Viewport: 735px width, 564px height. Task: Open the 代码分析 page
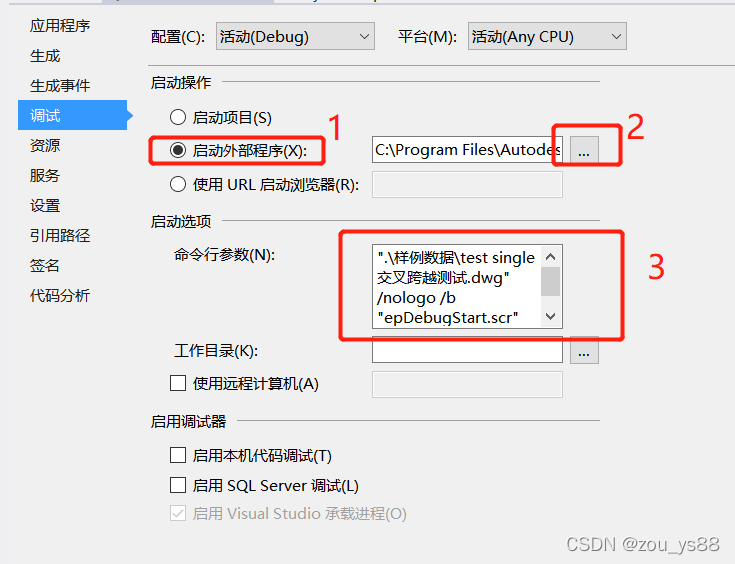pos(60,295)
